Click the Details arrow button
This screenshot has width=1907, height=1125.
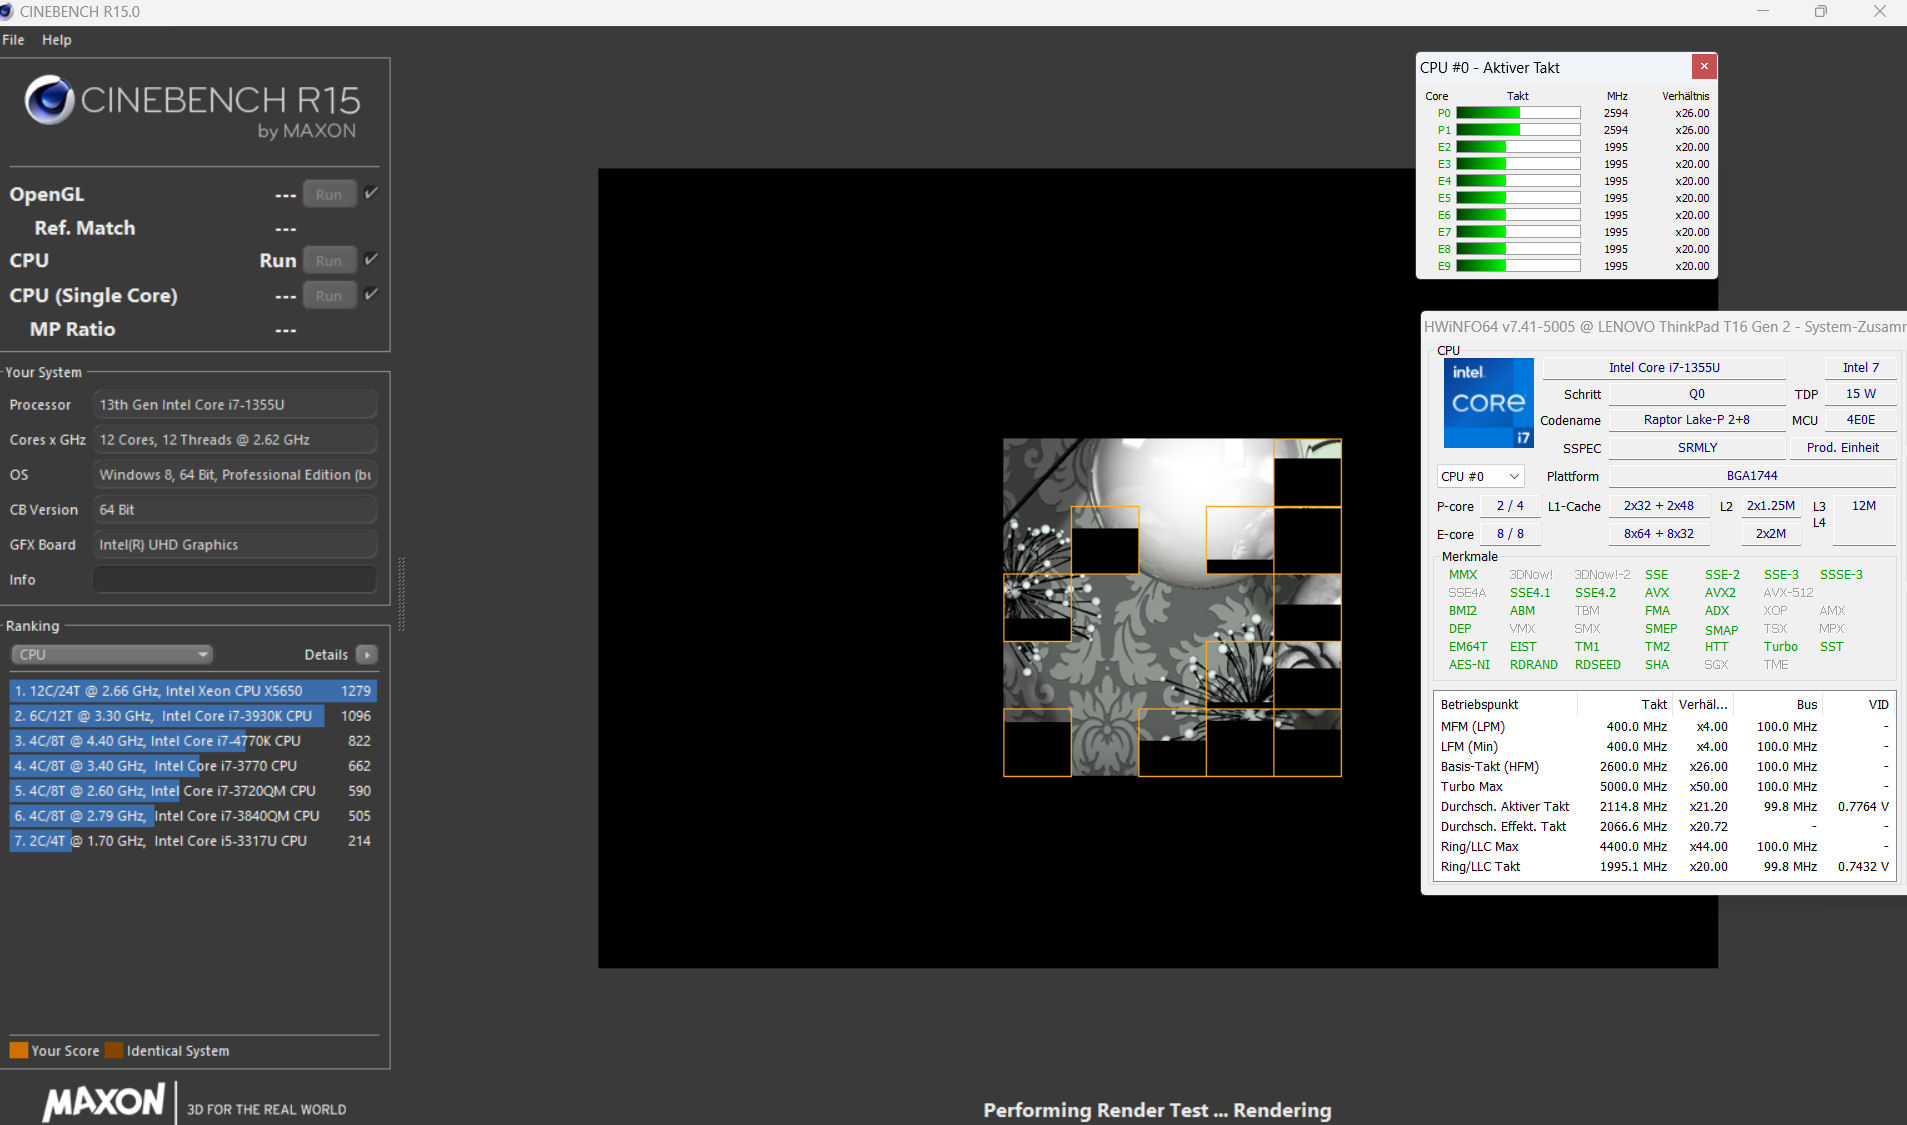(367, 655)
